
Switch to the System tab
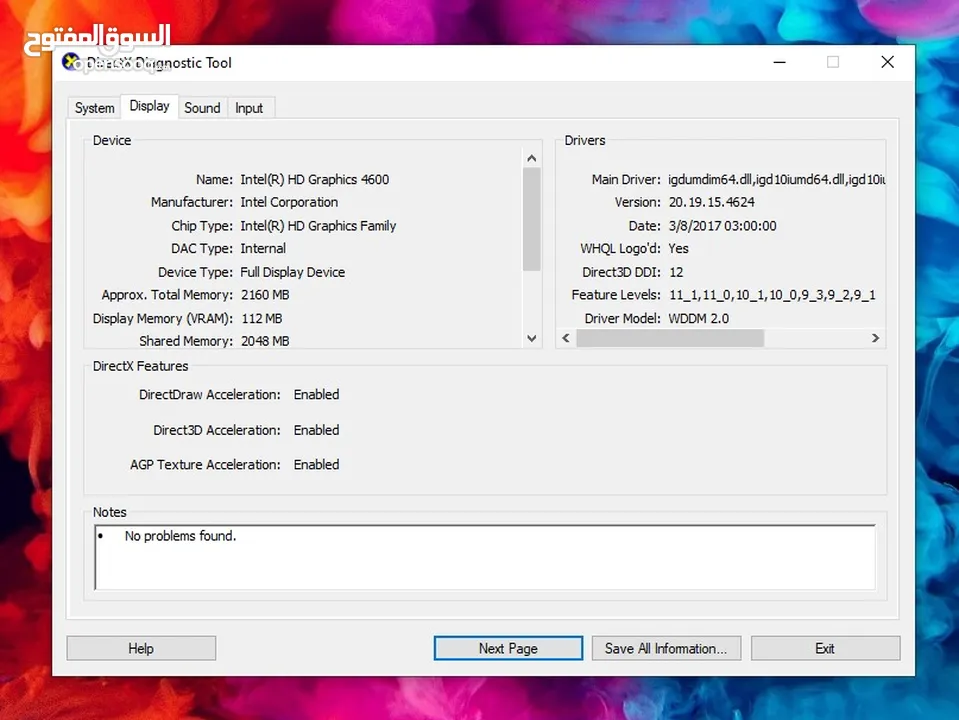[94, 108]
